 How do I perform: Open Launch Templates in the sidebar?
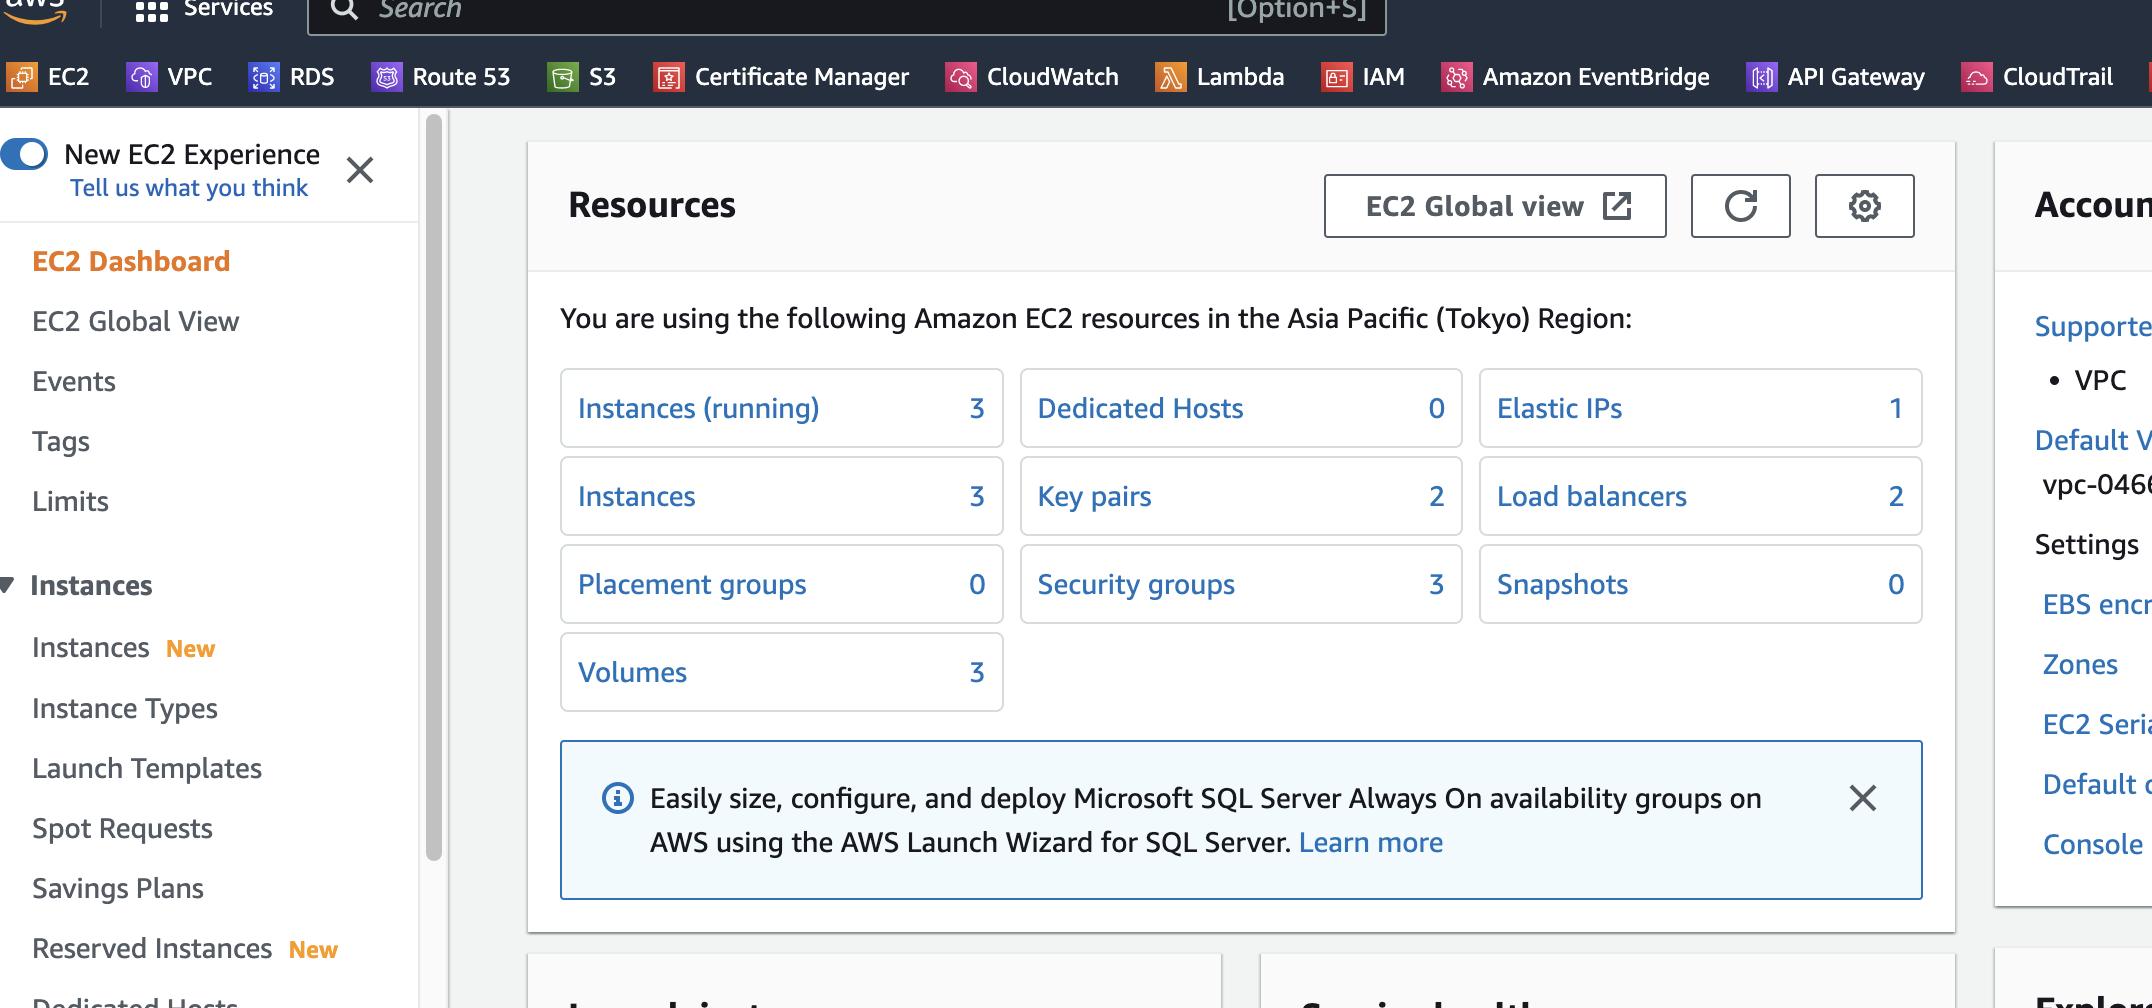click(147, 768)
